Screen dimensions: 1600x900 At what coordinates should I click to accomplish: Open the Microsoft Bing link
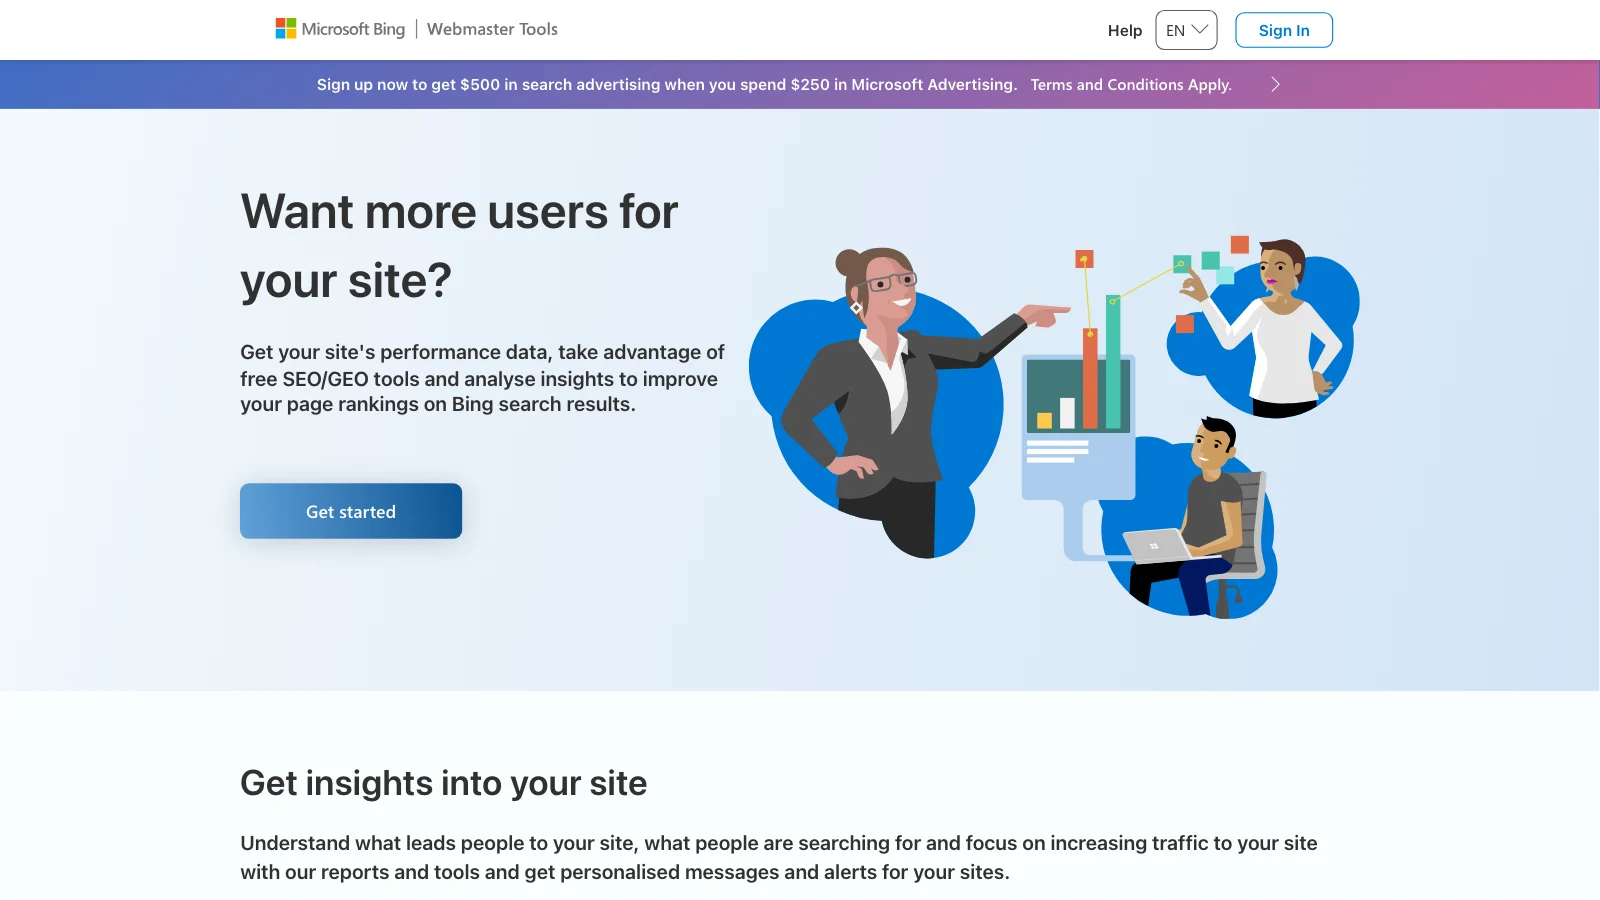(x=353, y=29)
